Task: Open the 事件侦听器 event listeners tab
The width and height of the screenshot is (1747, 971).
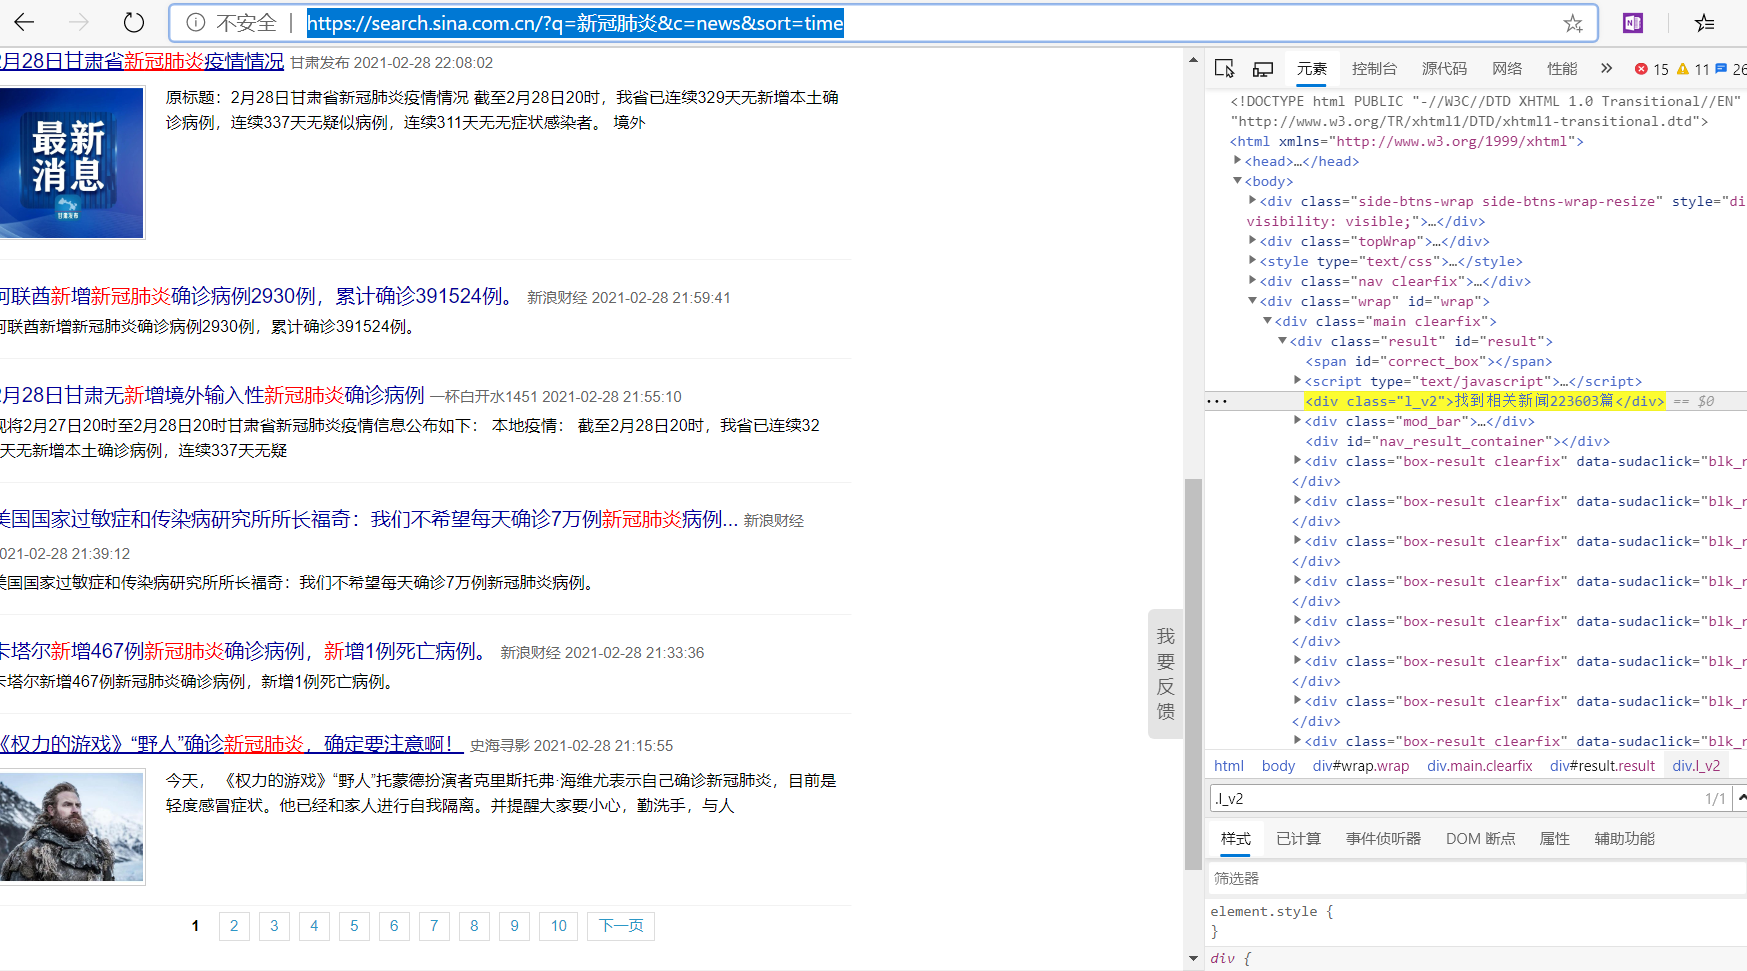Action: (x=1383, y=839)
